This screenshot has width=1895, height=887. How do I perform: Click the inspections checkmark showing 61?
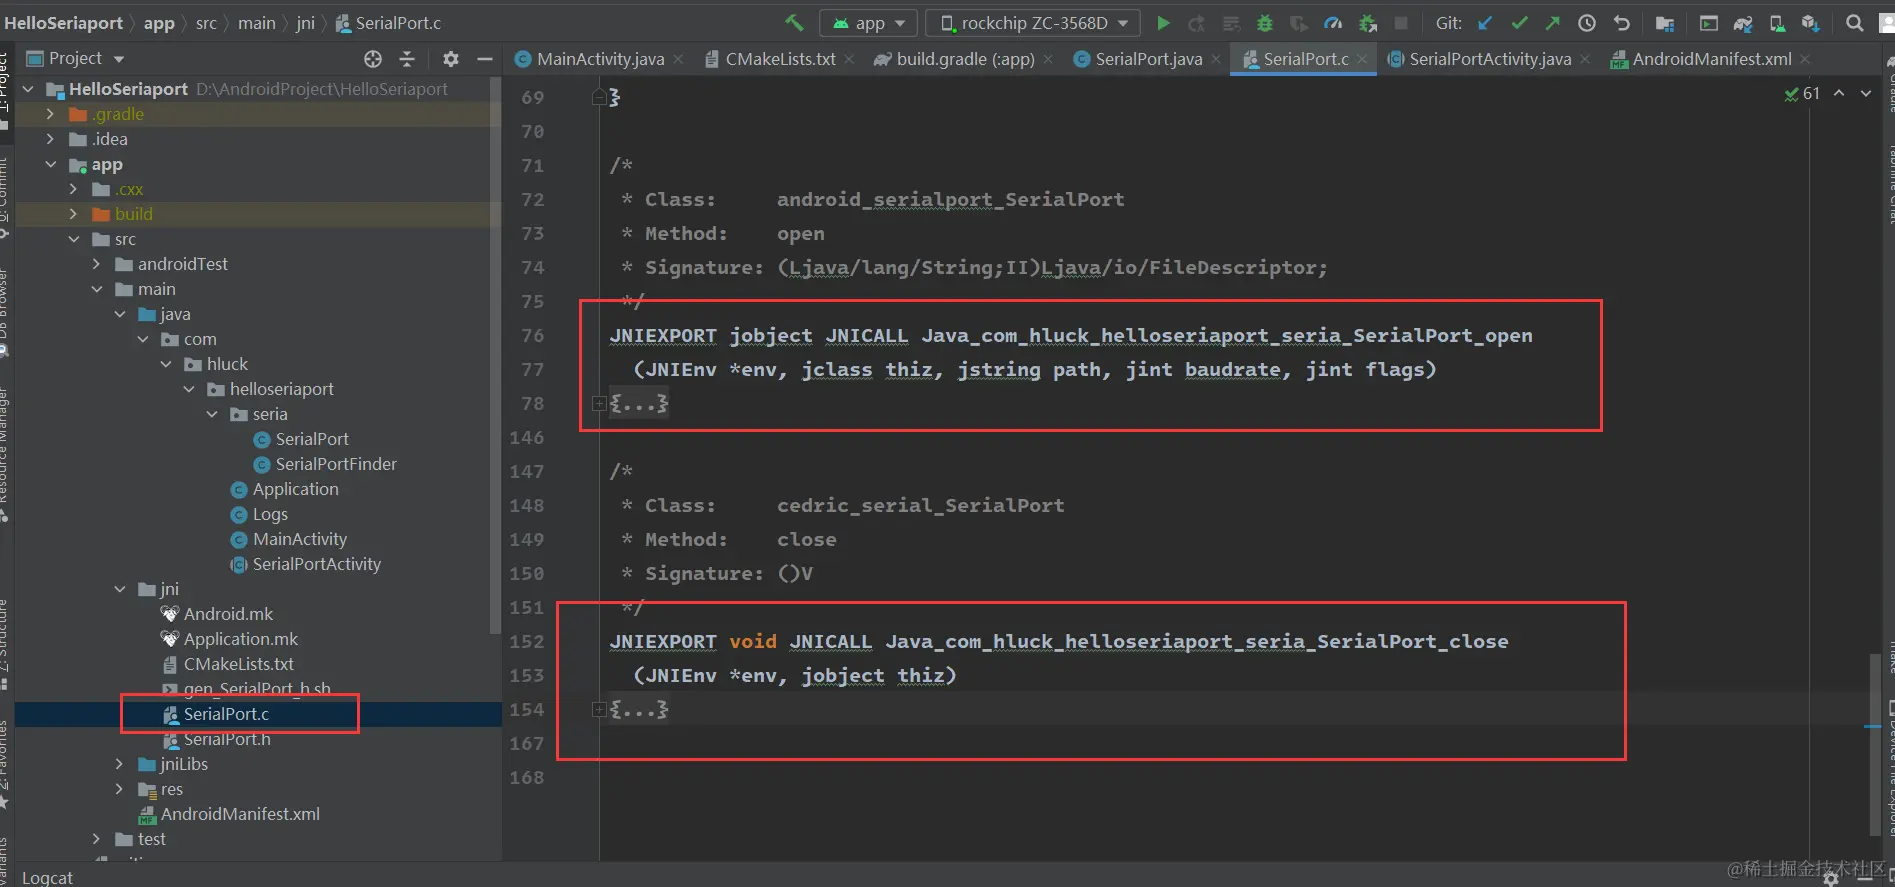tap(1802, 93)
